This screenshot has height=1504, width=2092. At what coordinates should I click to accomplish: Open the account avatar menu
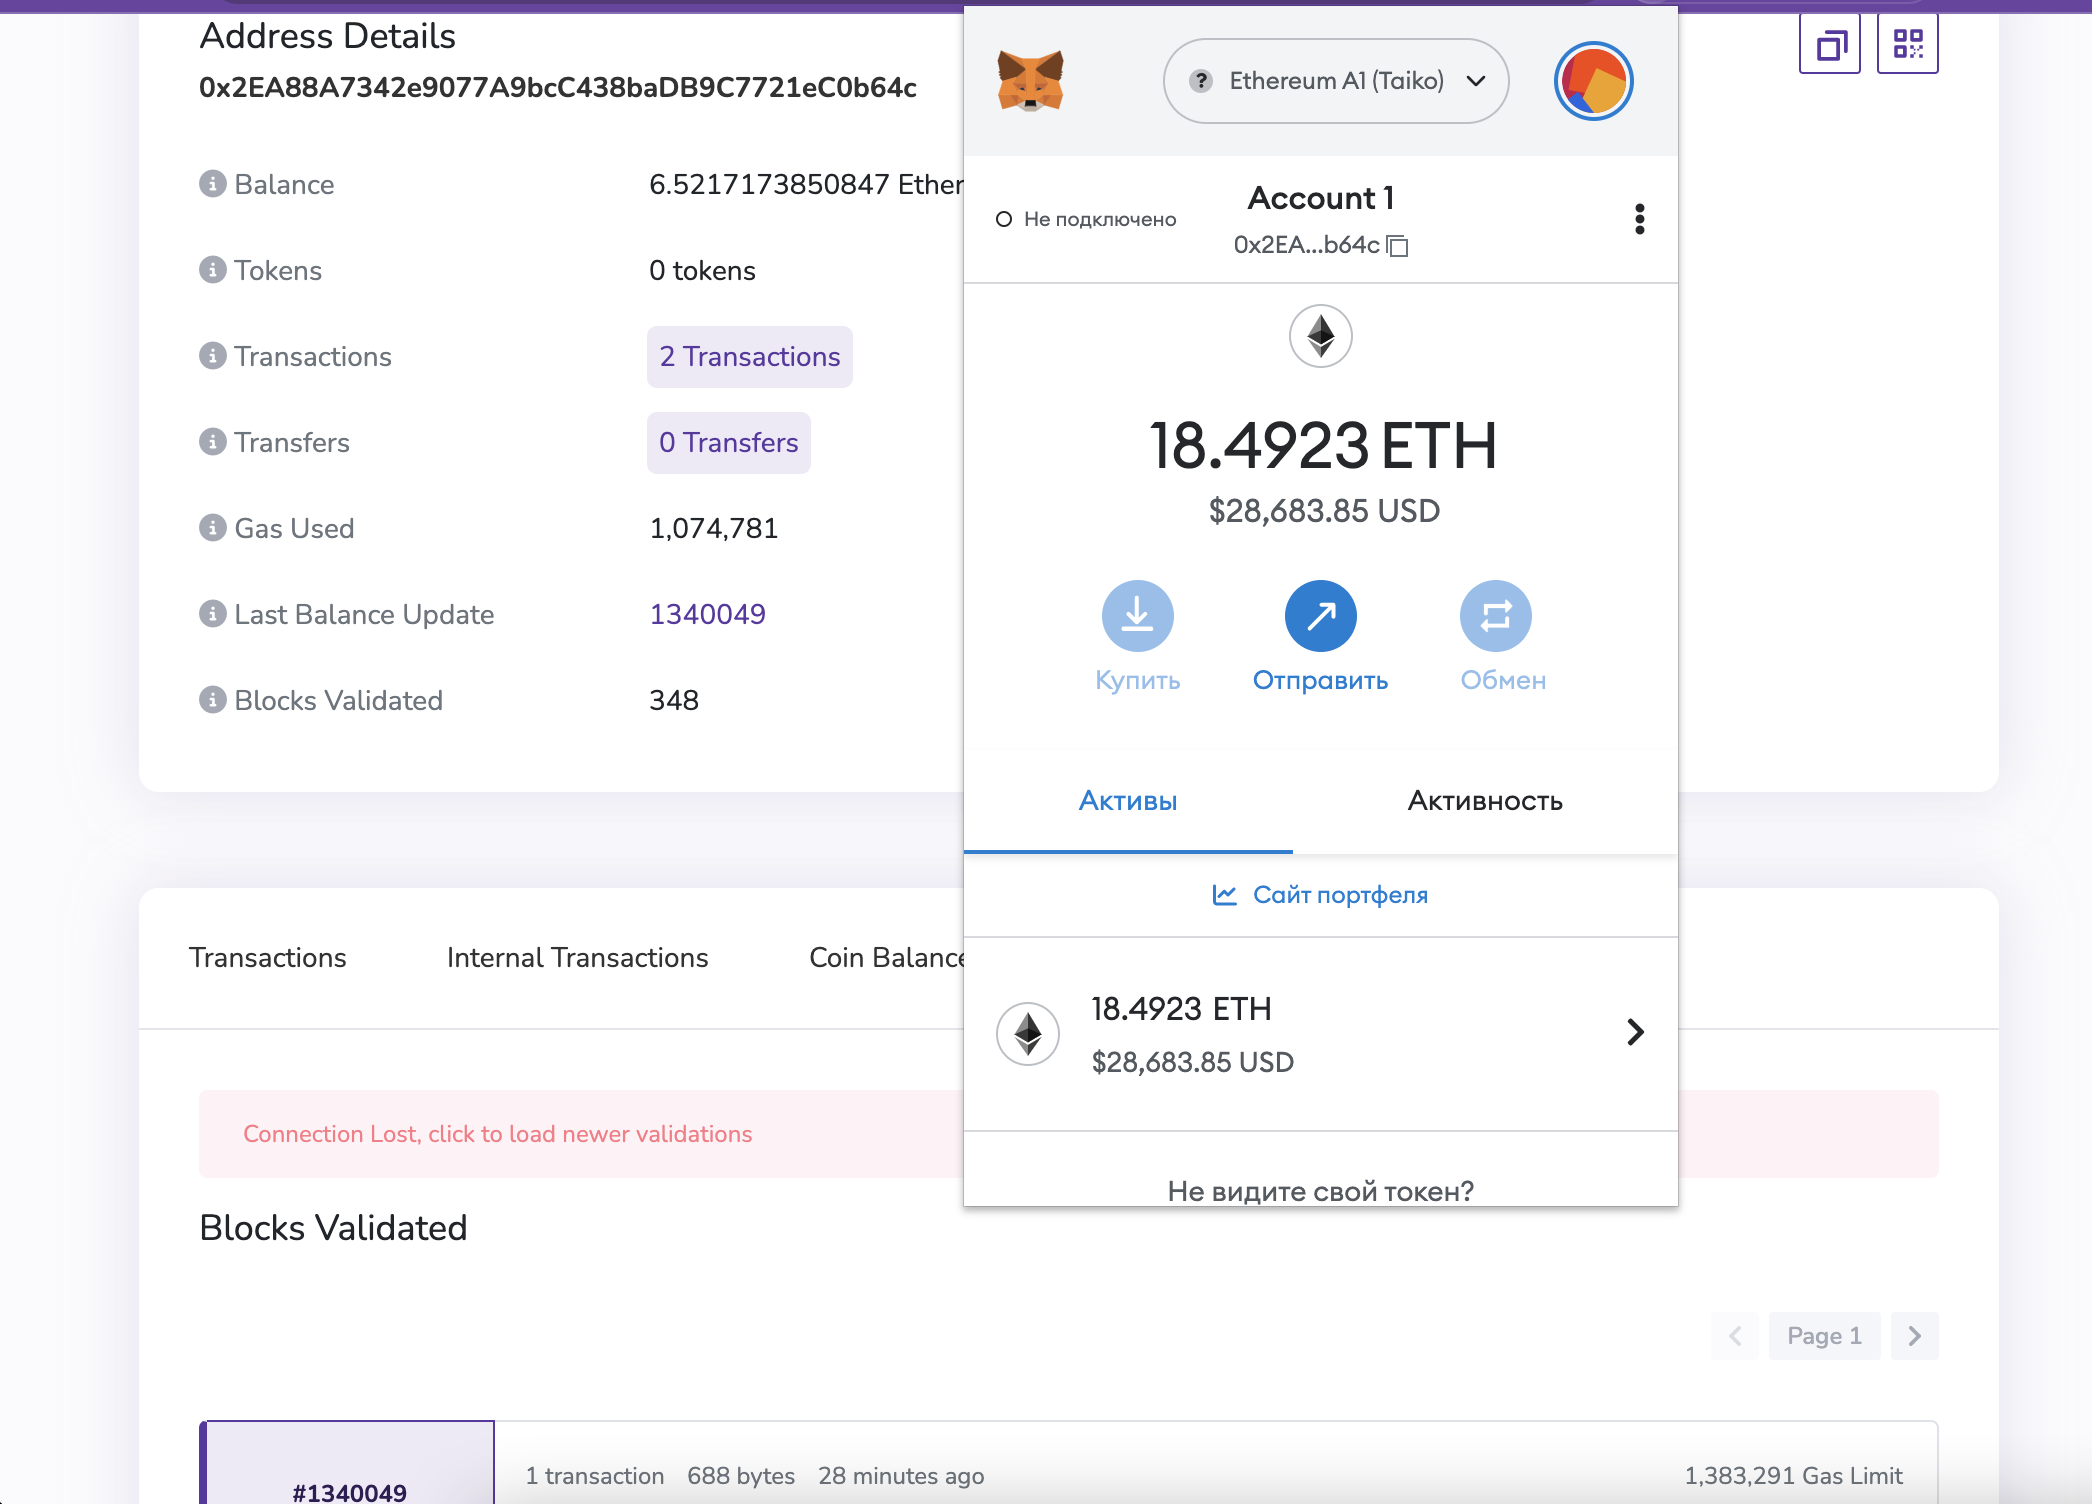click(x=1593, y=81)
